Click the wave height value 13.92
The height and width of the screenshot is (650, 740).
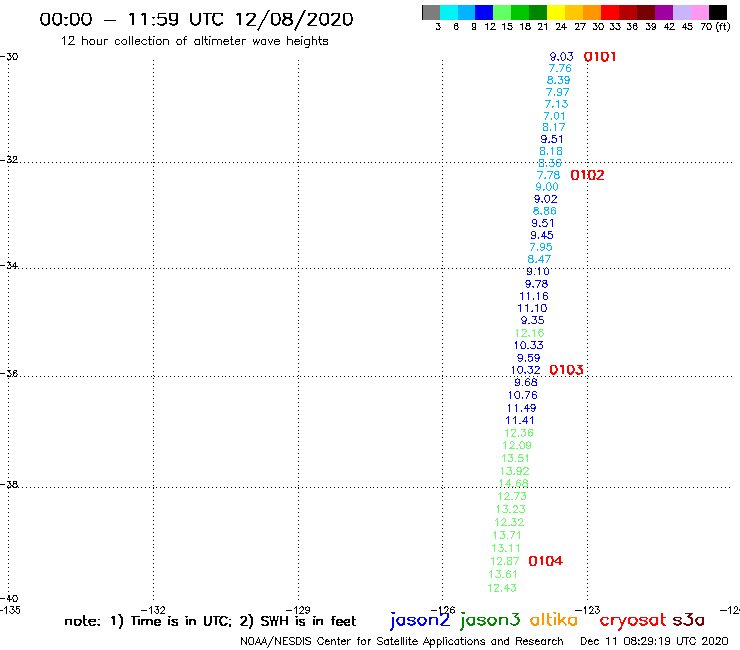pyautogui.click(x=514, y=471)
